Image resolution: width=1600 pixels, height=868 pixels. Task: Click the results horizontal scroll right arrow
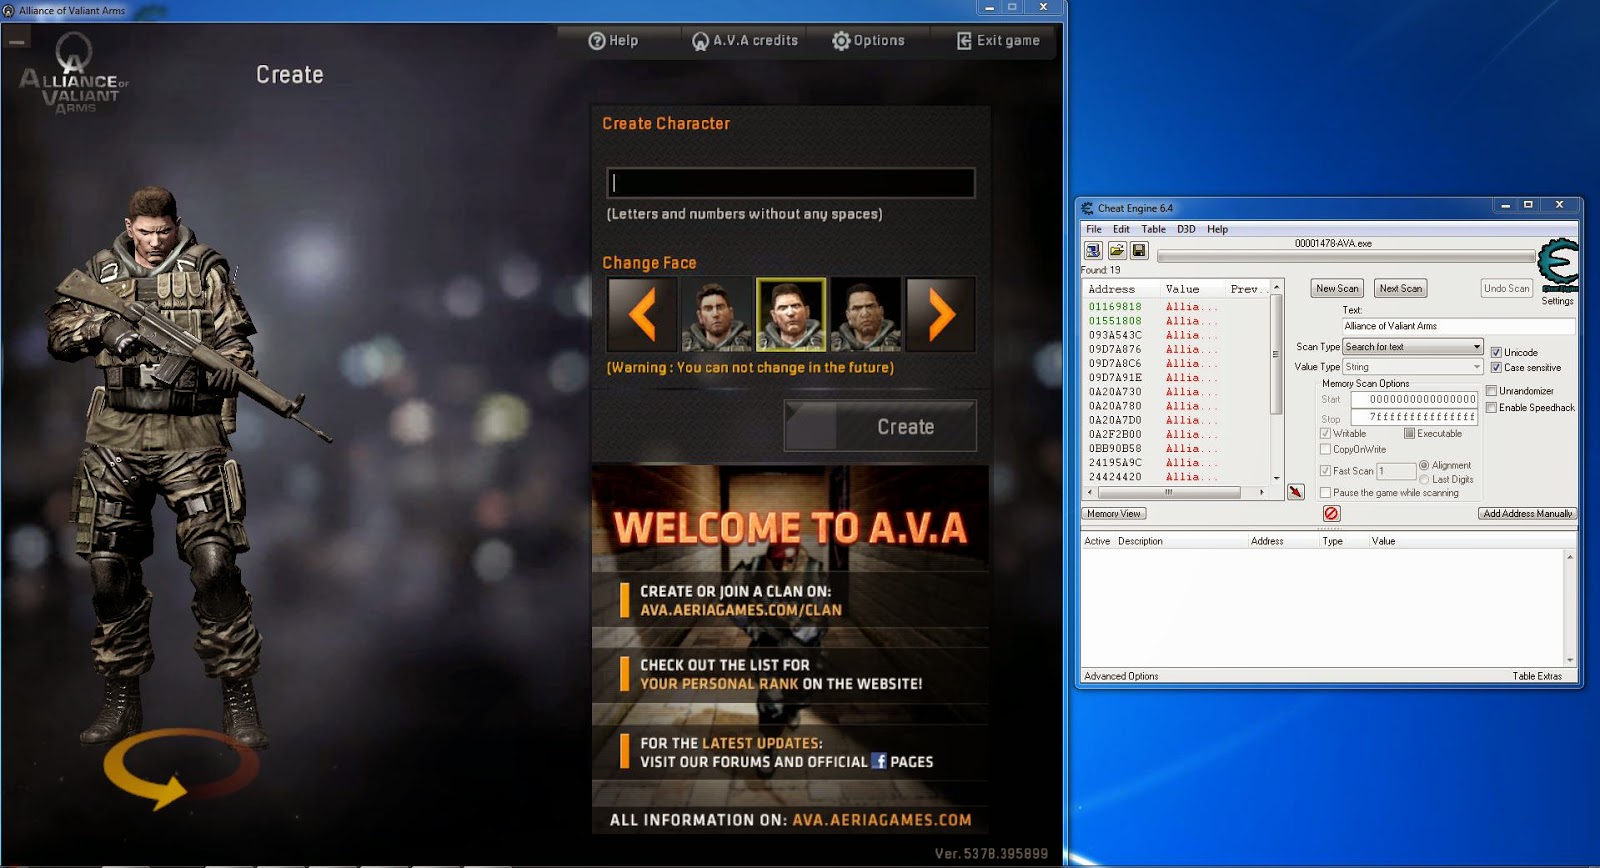(x=1262, y=492)
